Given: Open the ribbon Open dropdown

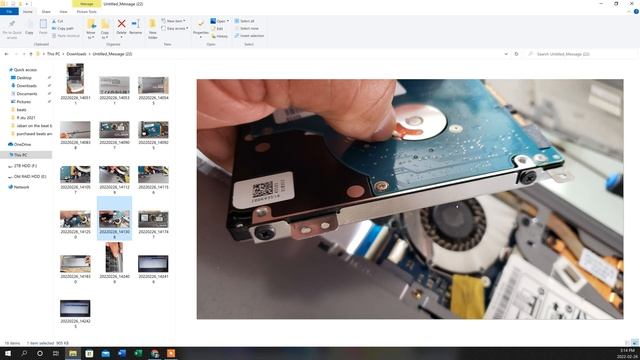Looking at the screenshot, I should point(220,21).
